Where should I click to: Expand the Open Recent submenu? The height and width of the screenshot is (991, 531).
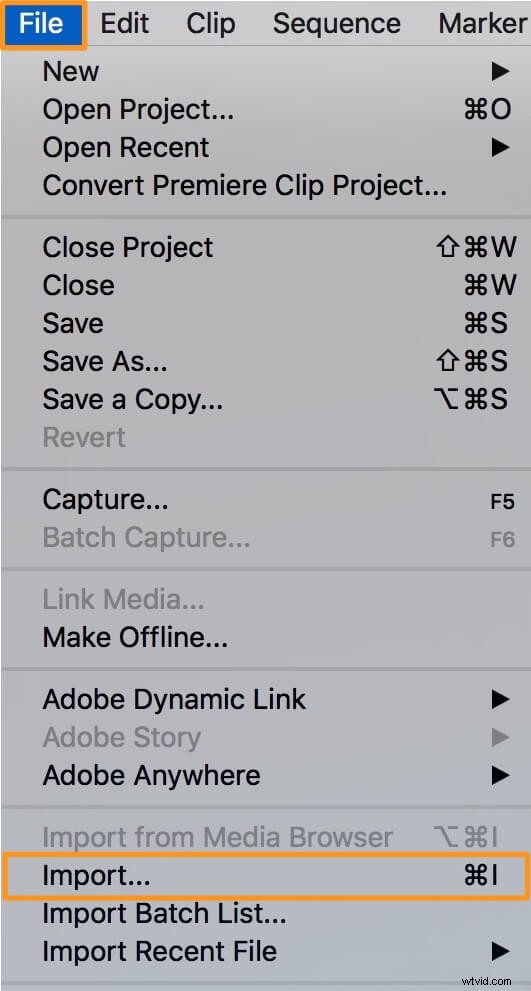[266, 147]
